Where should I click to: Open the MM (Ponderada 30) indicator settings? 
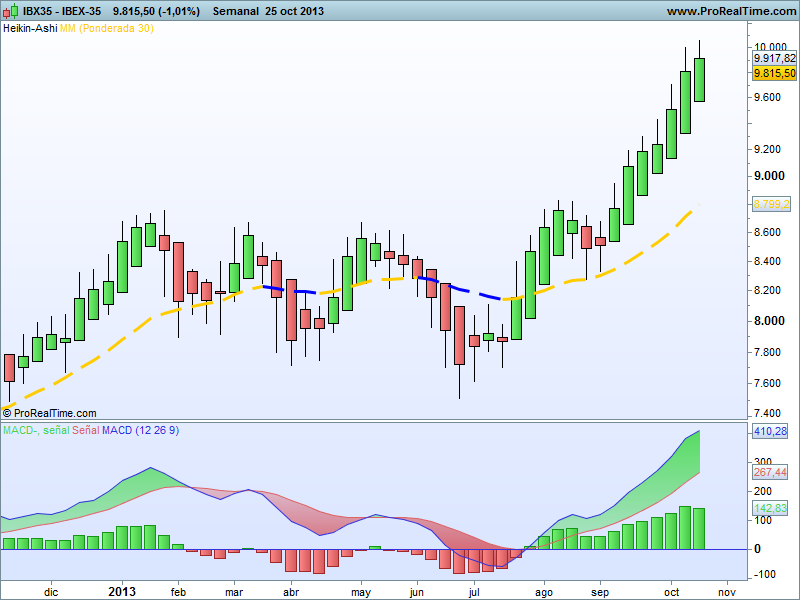click(x=106, y=28)
